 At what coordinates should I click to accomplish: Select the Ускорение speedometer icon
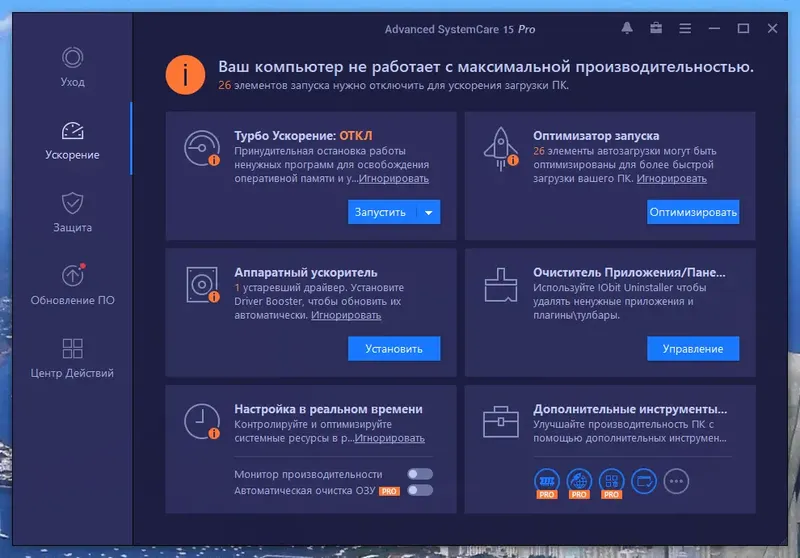[x=72, y=131]
